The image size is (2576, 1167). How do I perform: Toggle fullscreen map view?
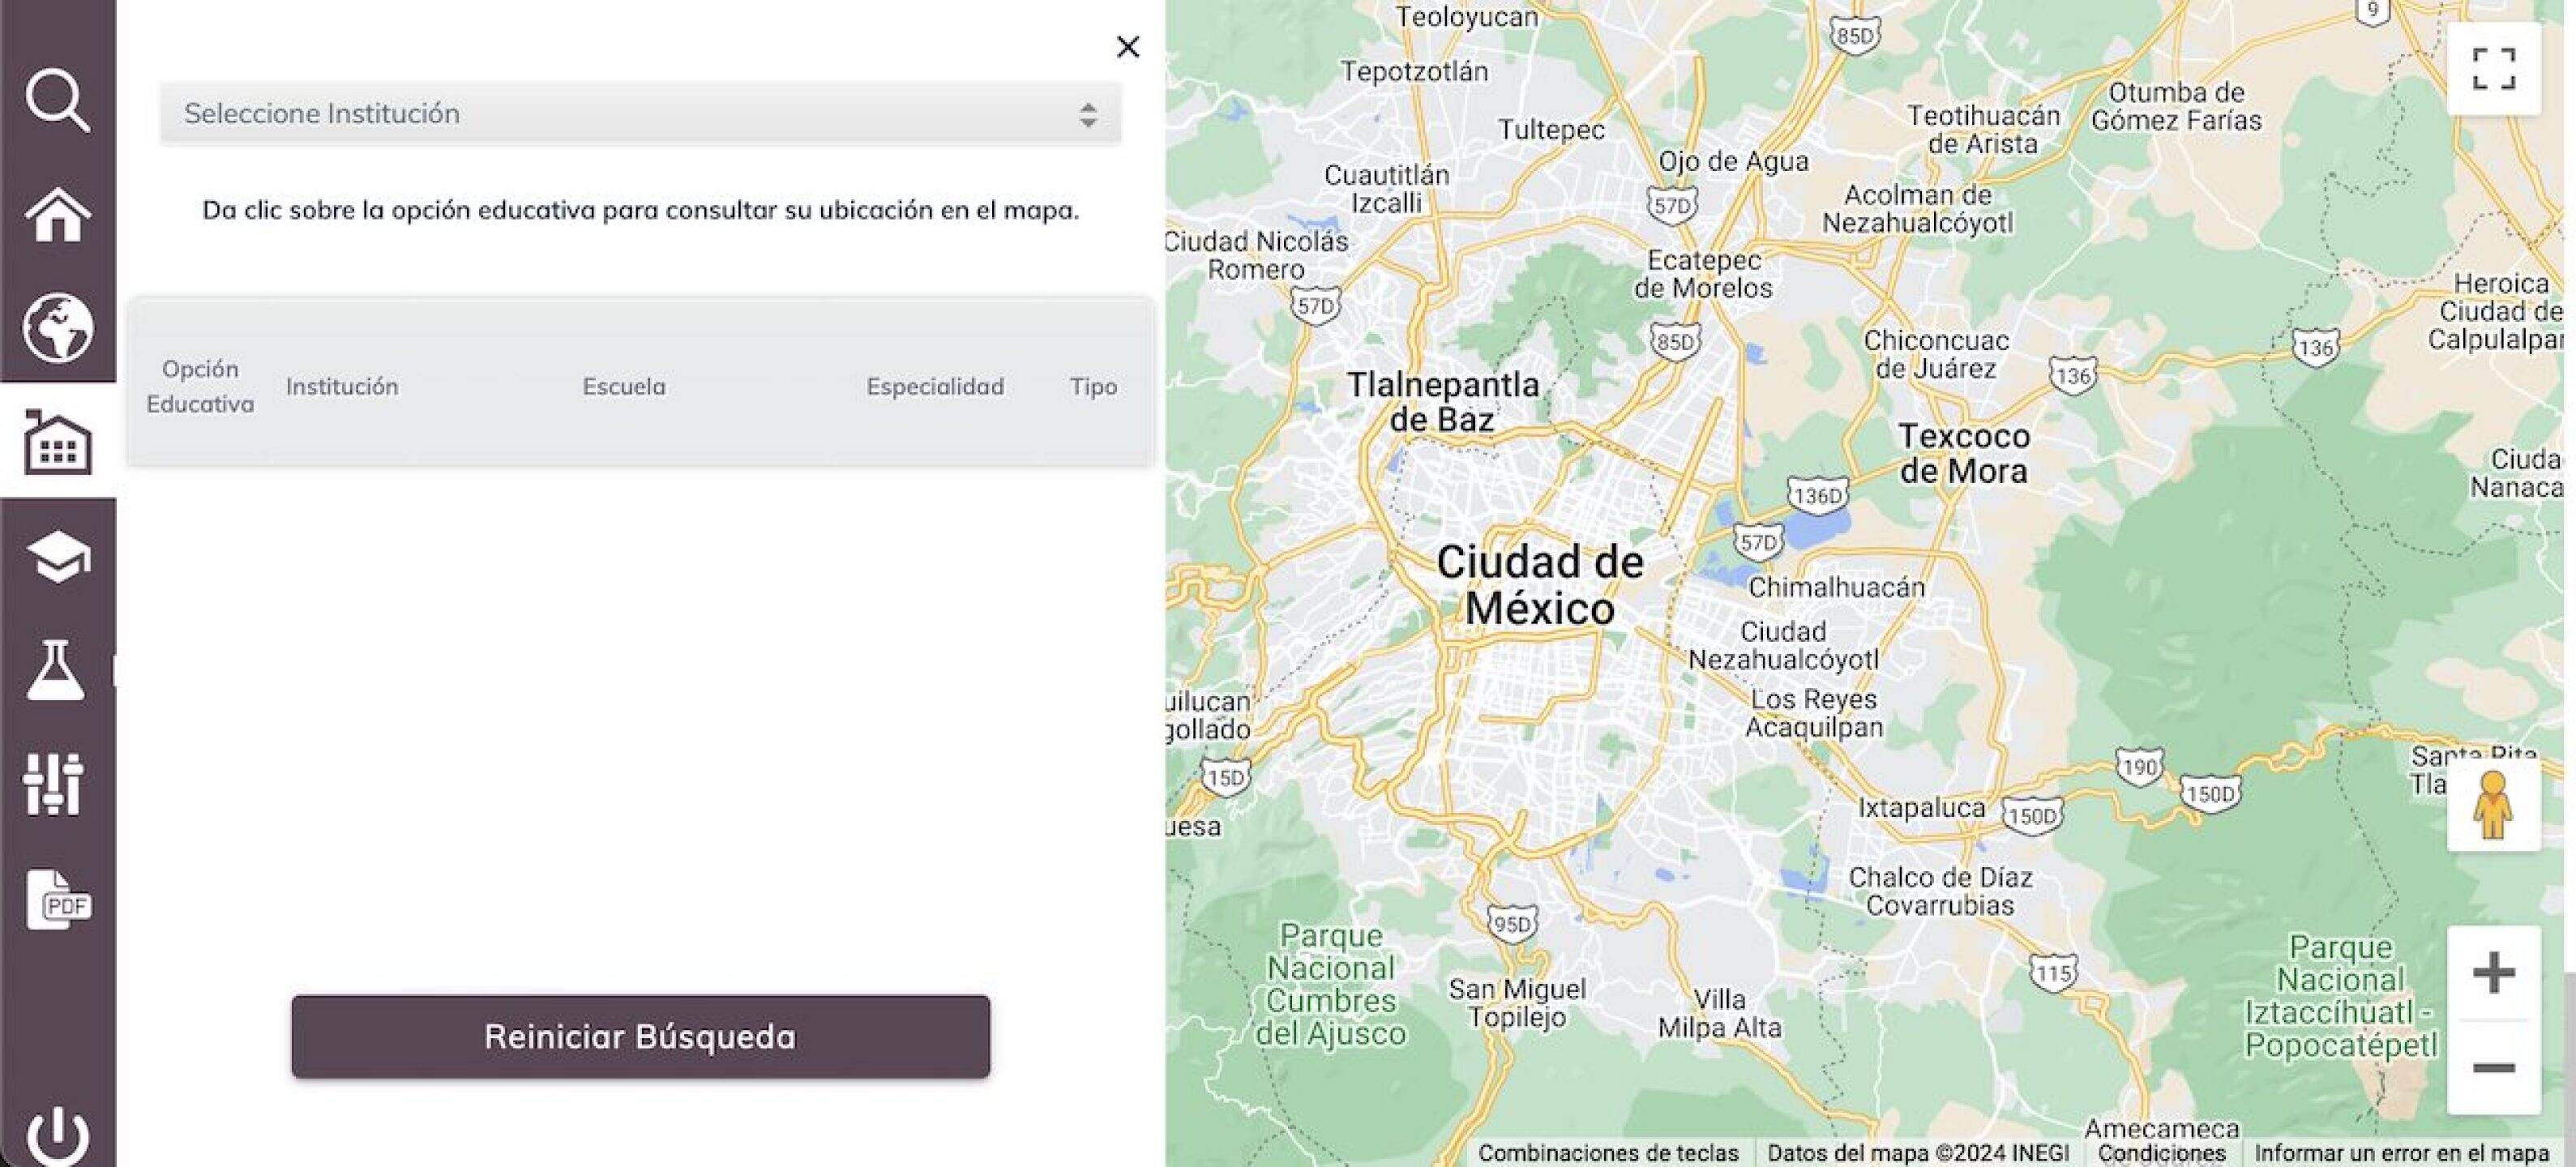(2493, 69)
